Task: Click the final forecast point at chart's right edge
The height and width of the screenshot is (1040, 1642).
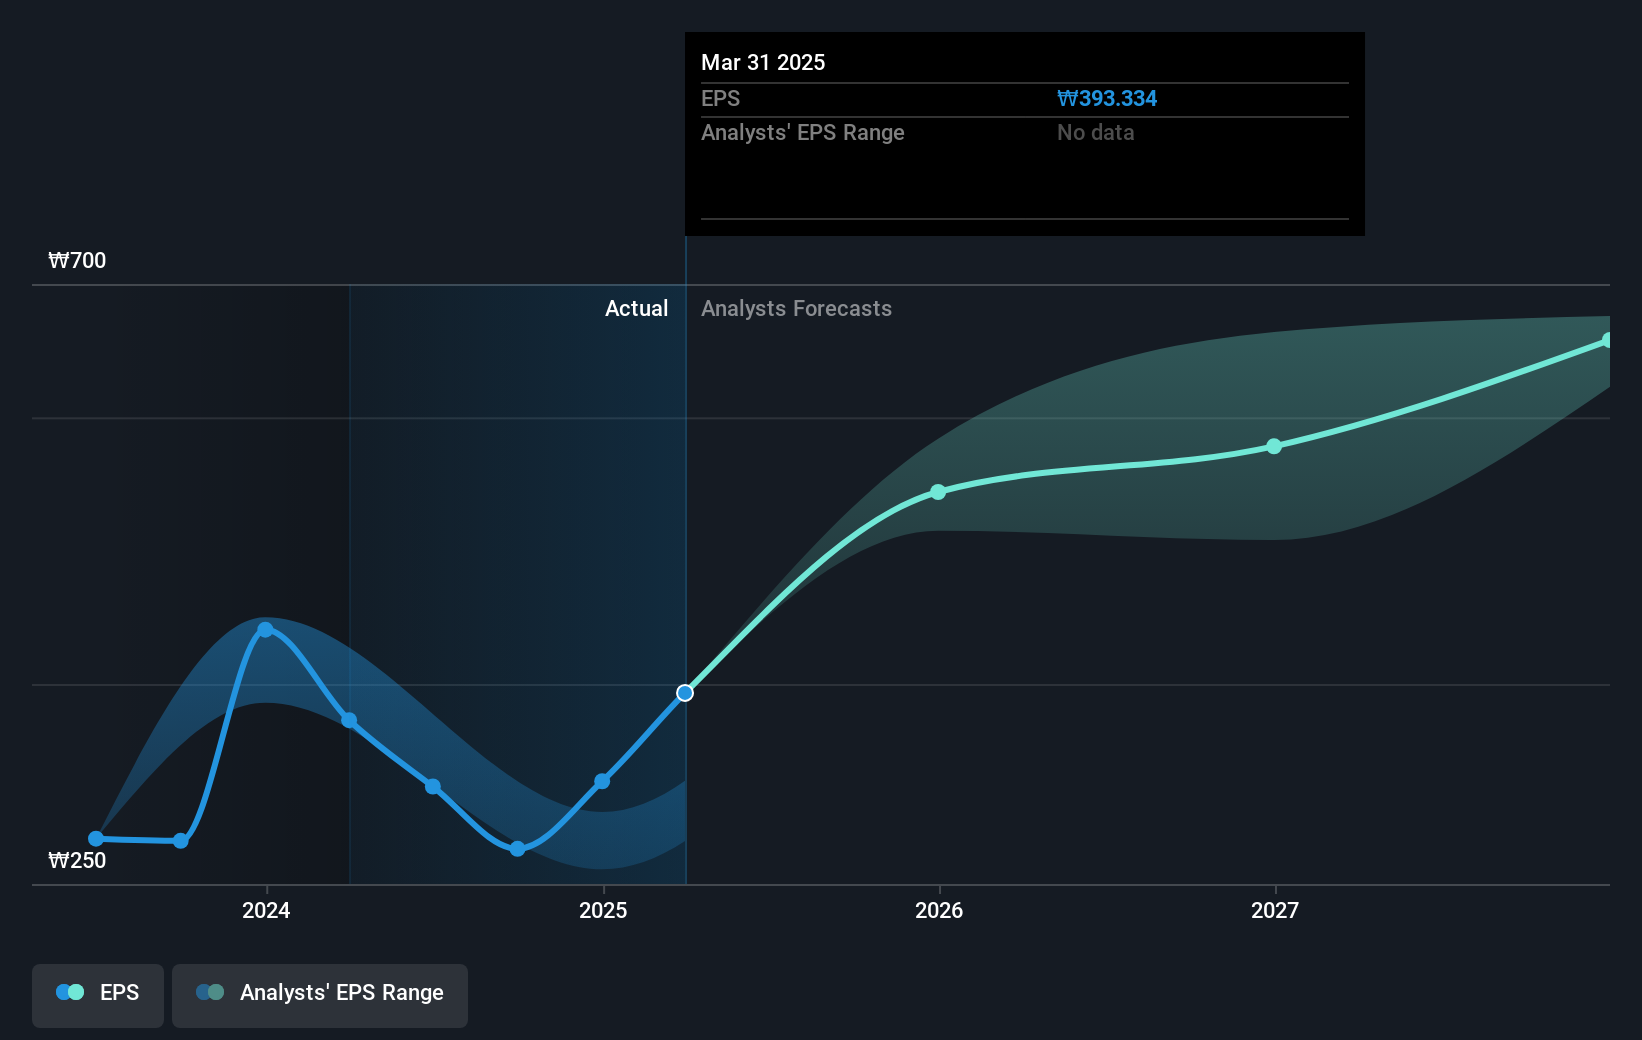Action: click(x=1607, y=341)
